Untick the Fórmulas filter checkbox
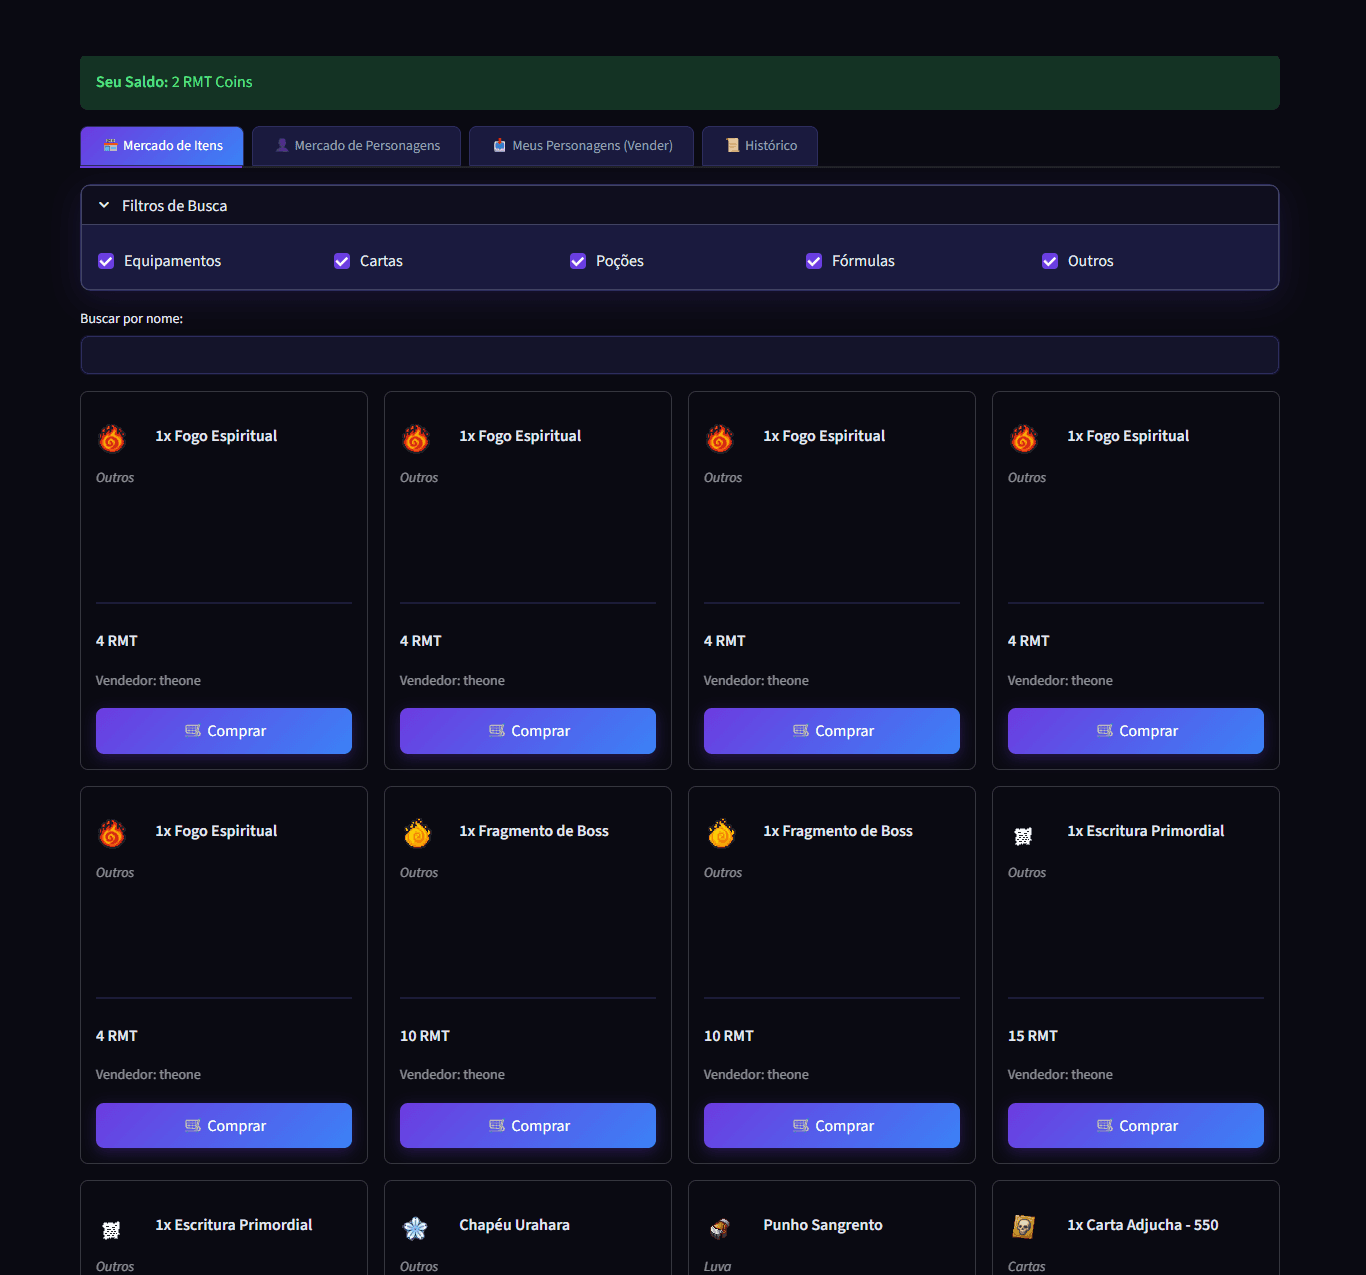1366x1275 pixels. point(814,261)
